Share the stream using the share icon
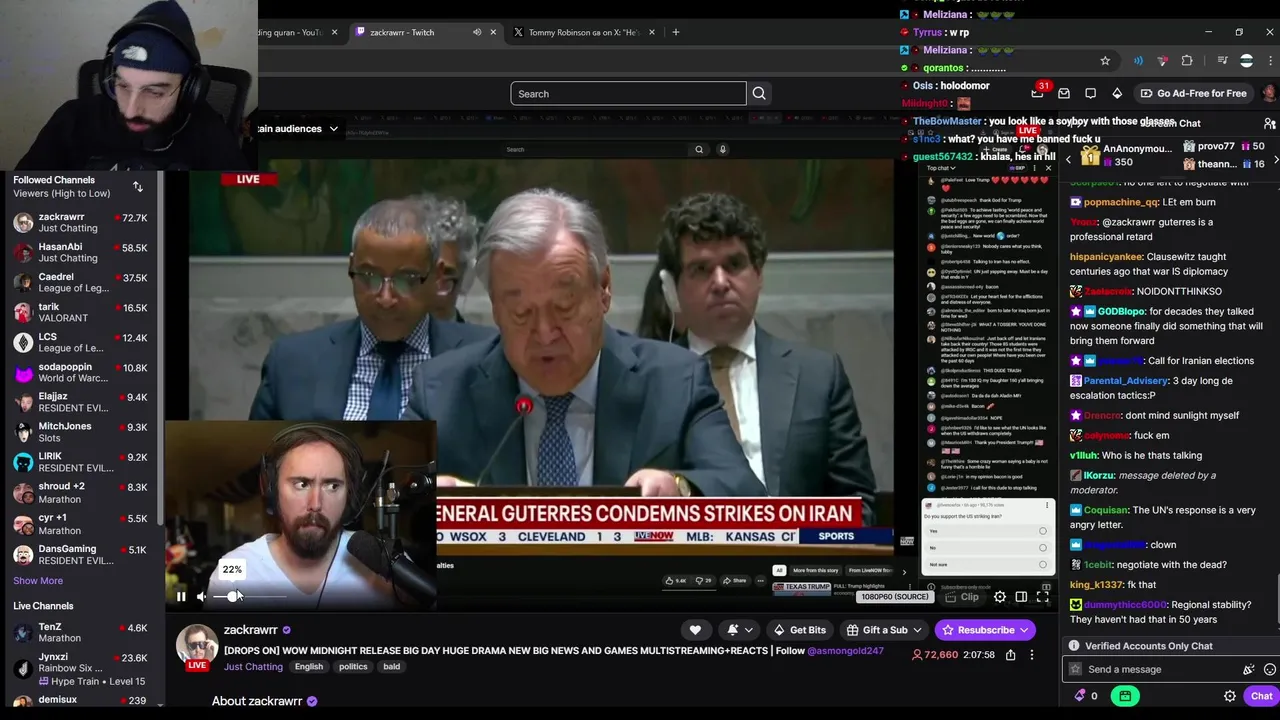 [1010, 655]
